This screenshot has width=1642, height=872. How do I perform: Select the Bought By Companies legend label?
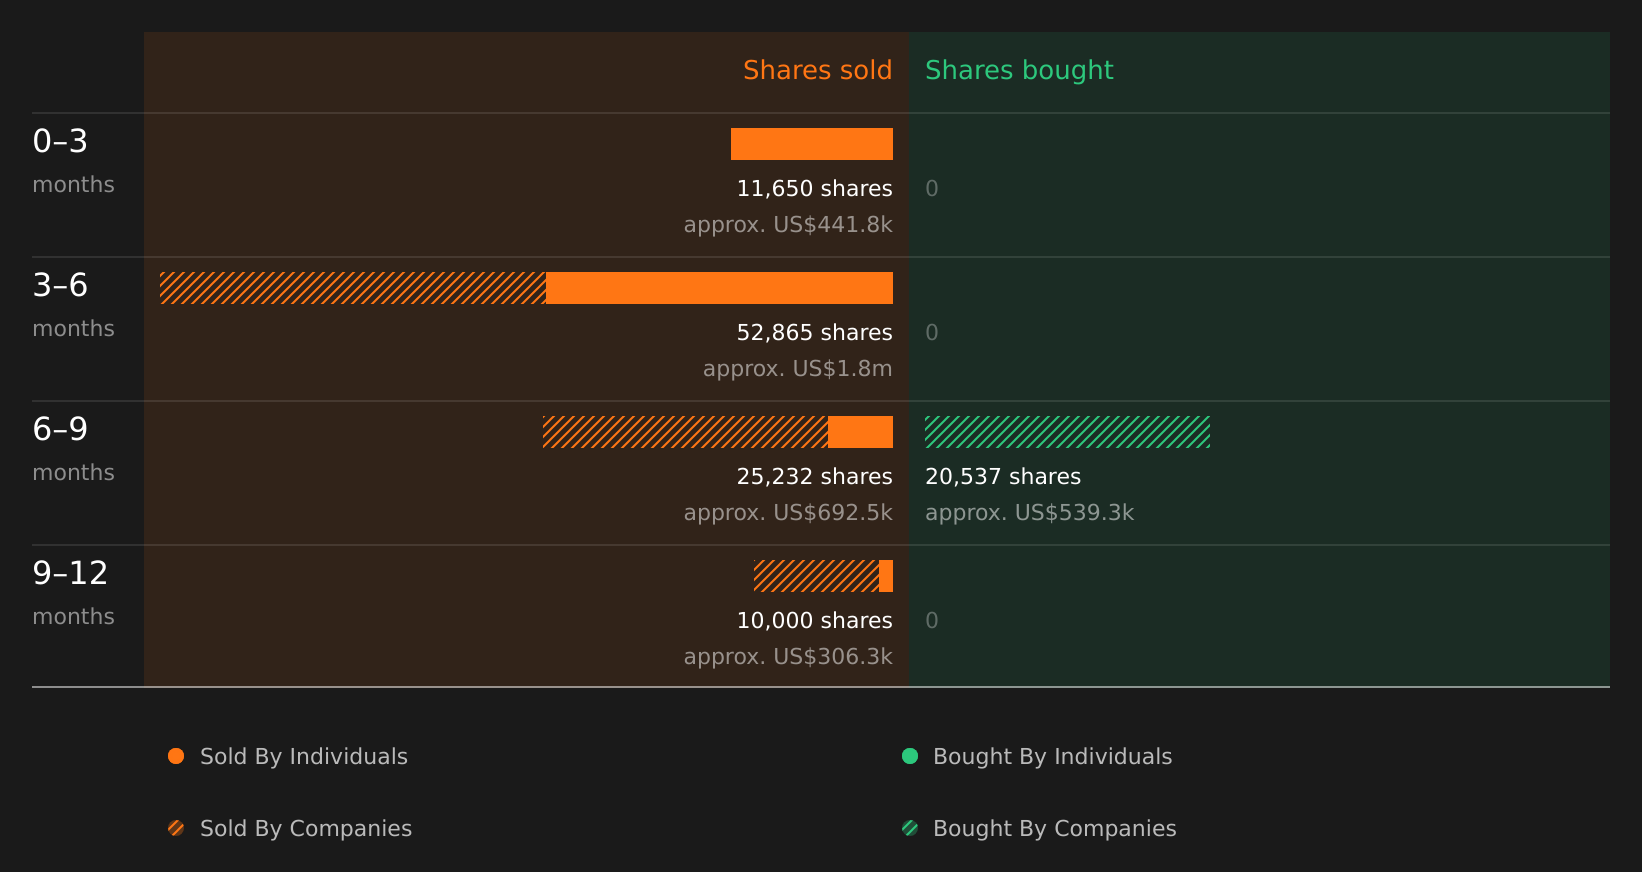point(1054,829)
